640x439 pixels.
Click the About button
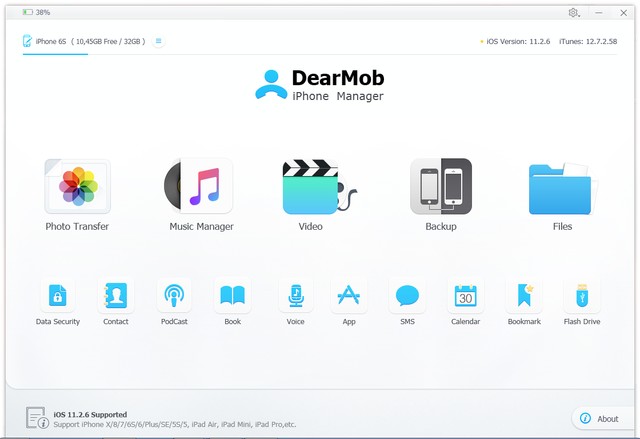(601, 418)
